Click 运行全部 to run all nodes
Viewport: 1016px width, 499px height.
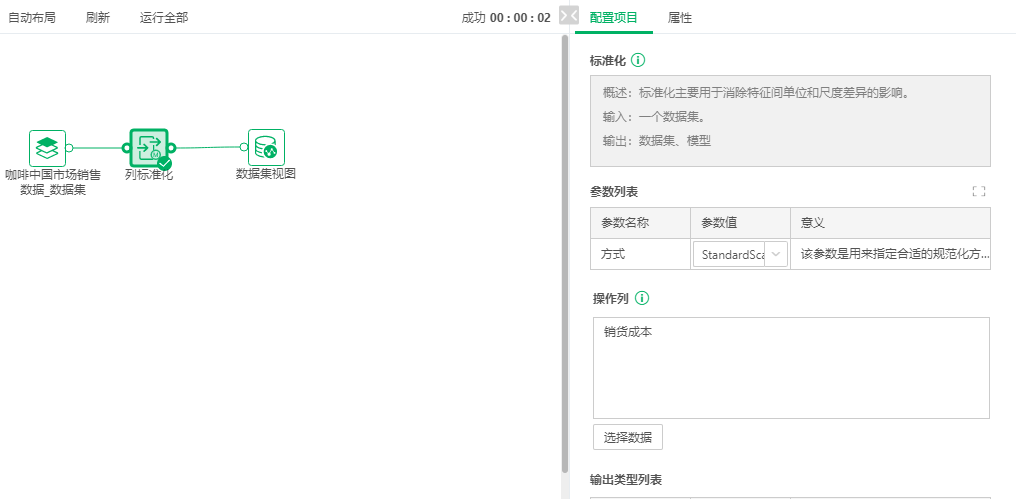[163, 18]
